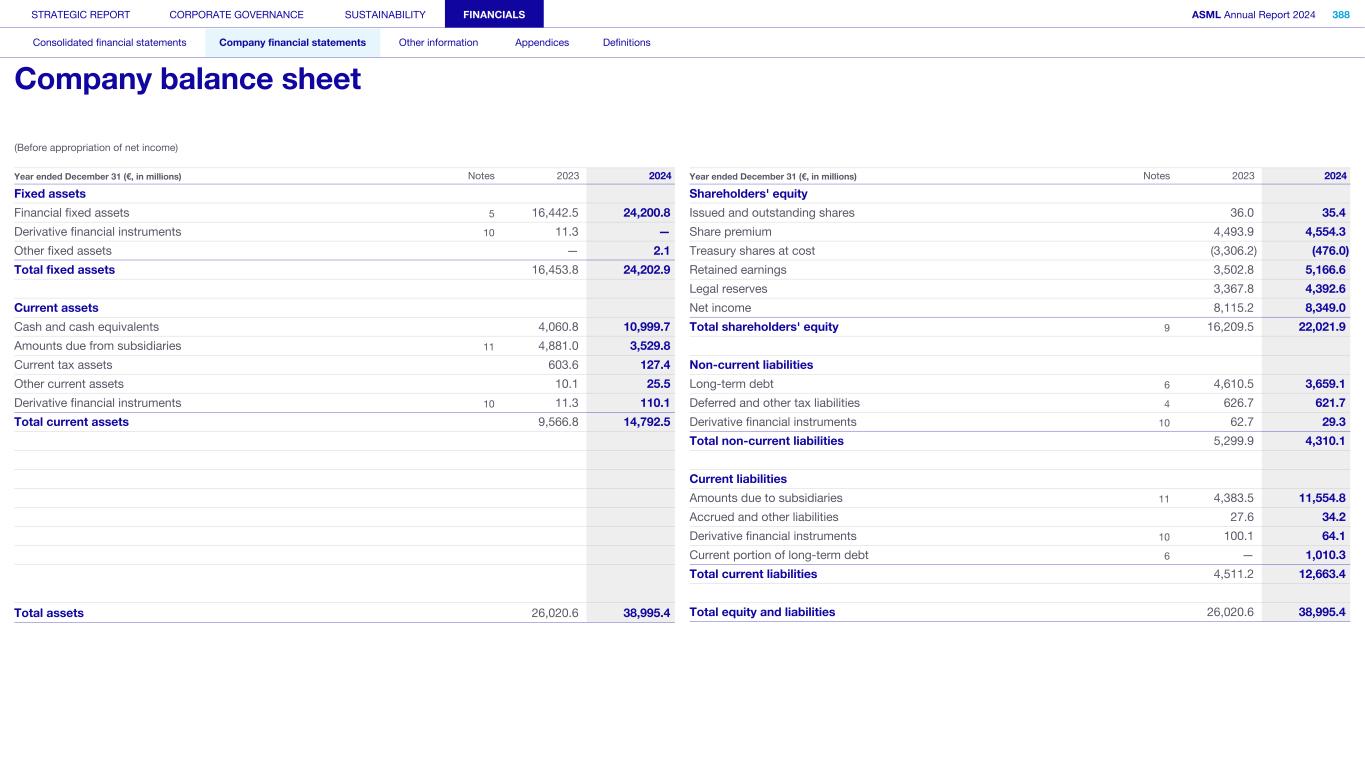1365x769 pixels.
Task: Click note 11 for Amounts due to subsidiaries
Action: 1164,499
